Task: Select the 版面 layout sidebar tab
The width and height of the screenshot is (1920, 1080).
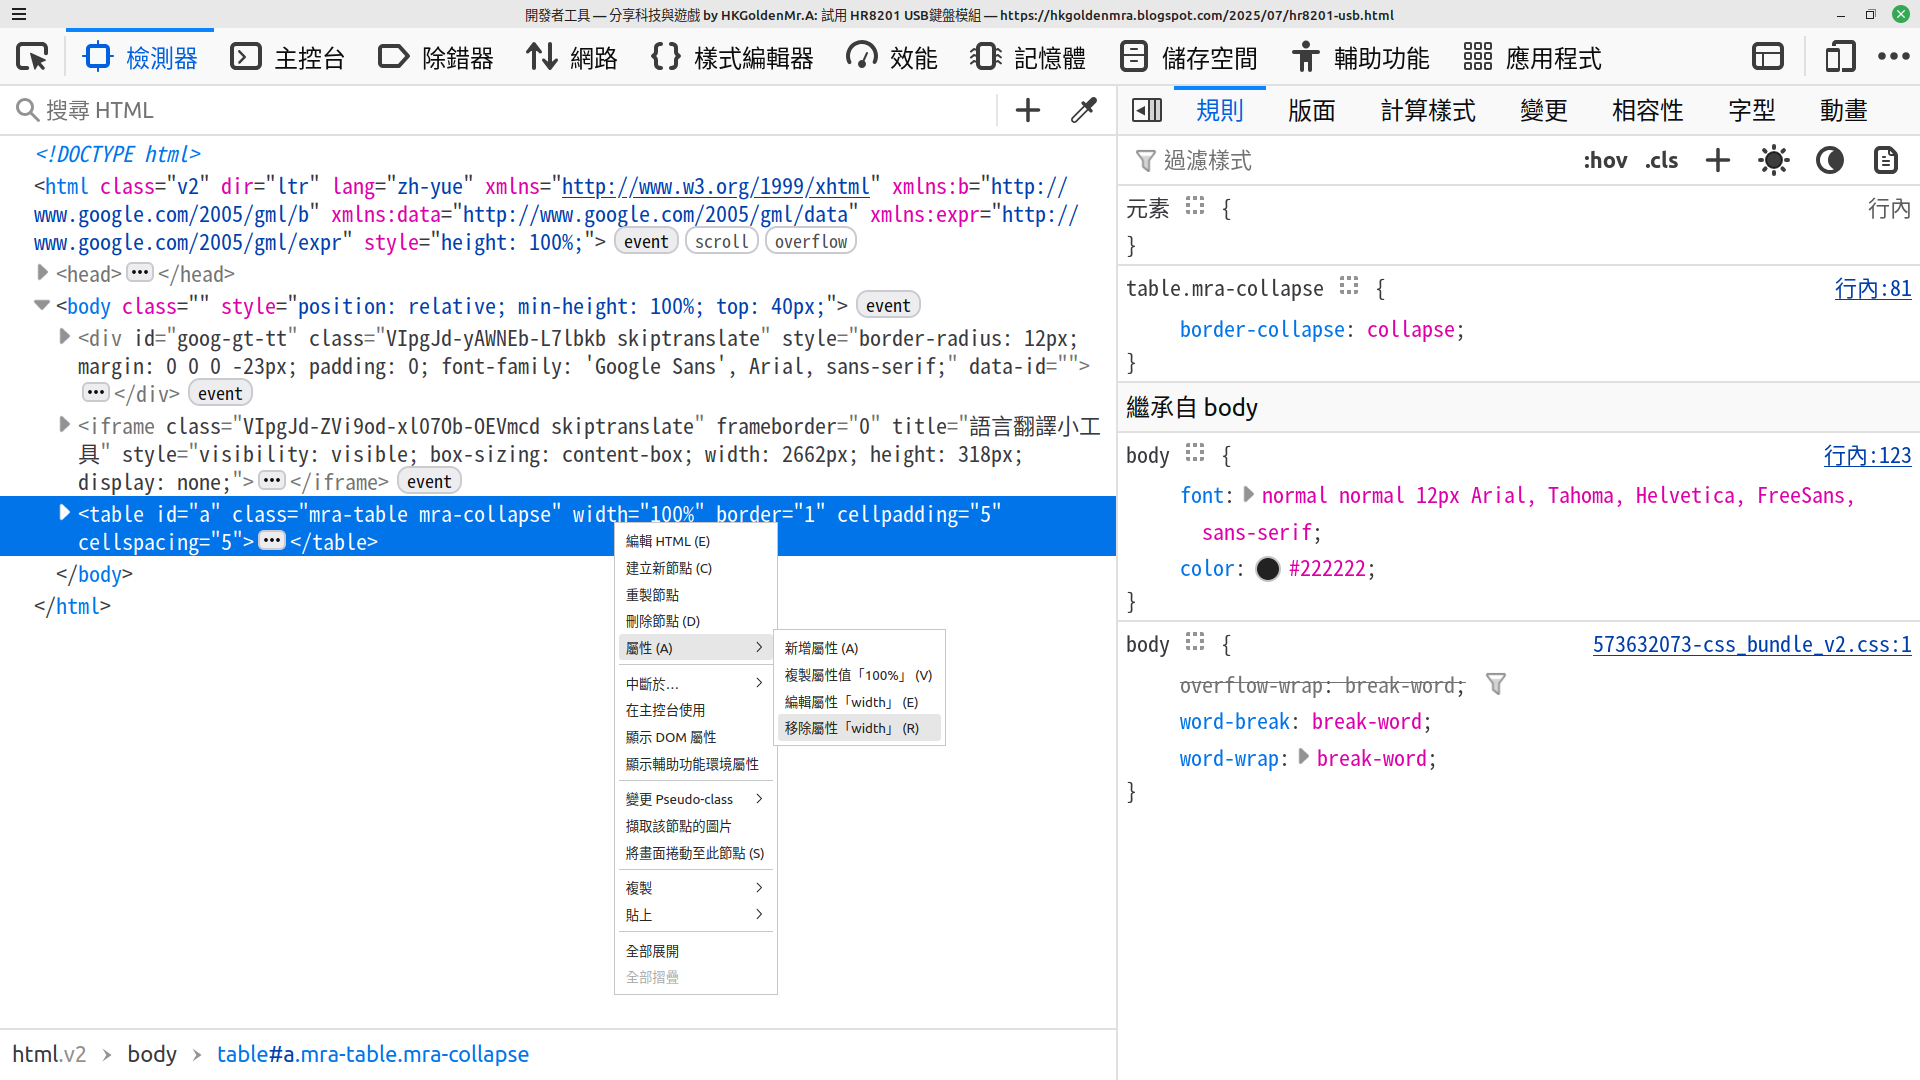Action: [x=1312, y=110]
